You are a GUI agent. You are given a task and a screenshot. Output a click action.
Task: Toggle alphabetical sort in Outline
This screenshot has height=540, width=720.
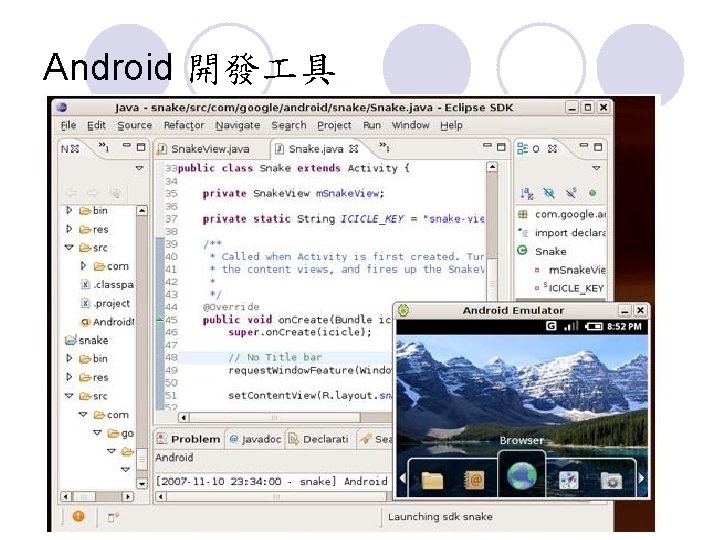(x=527, y=193)
